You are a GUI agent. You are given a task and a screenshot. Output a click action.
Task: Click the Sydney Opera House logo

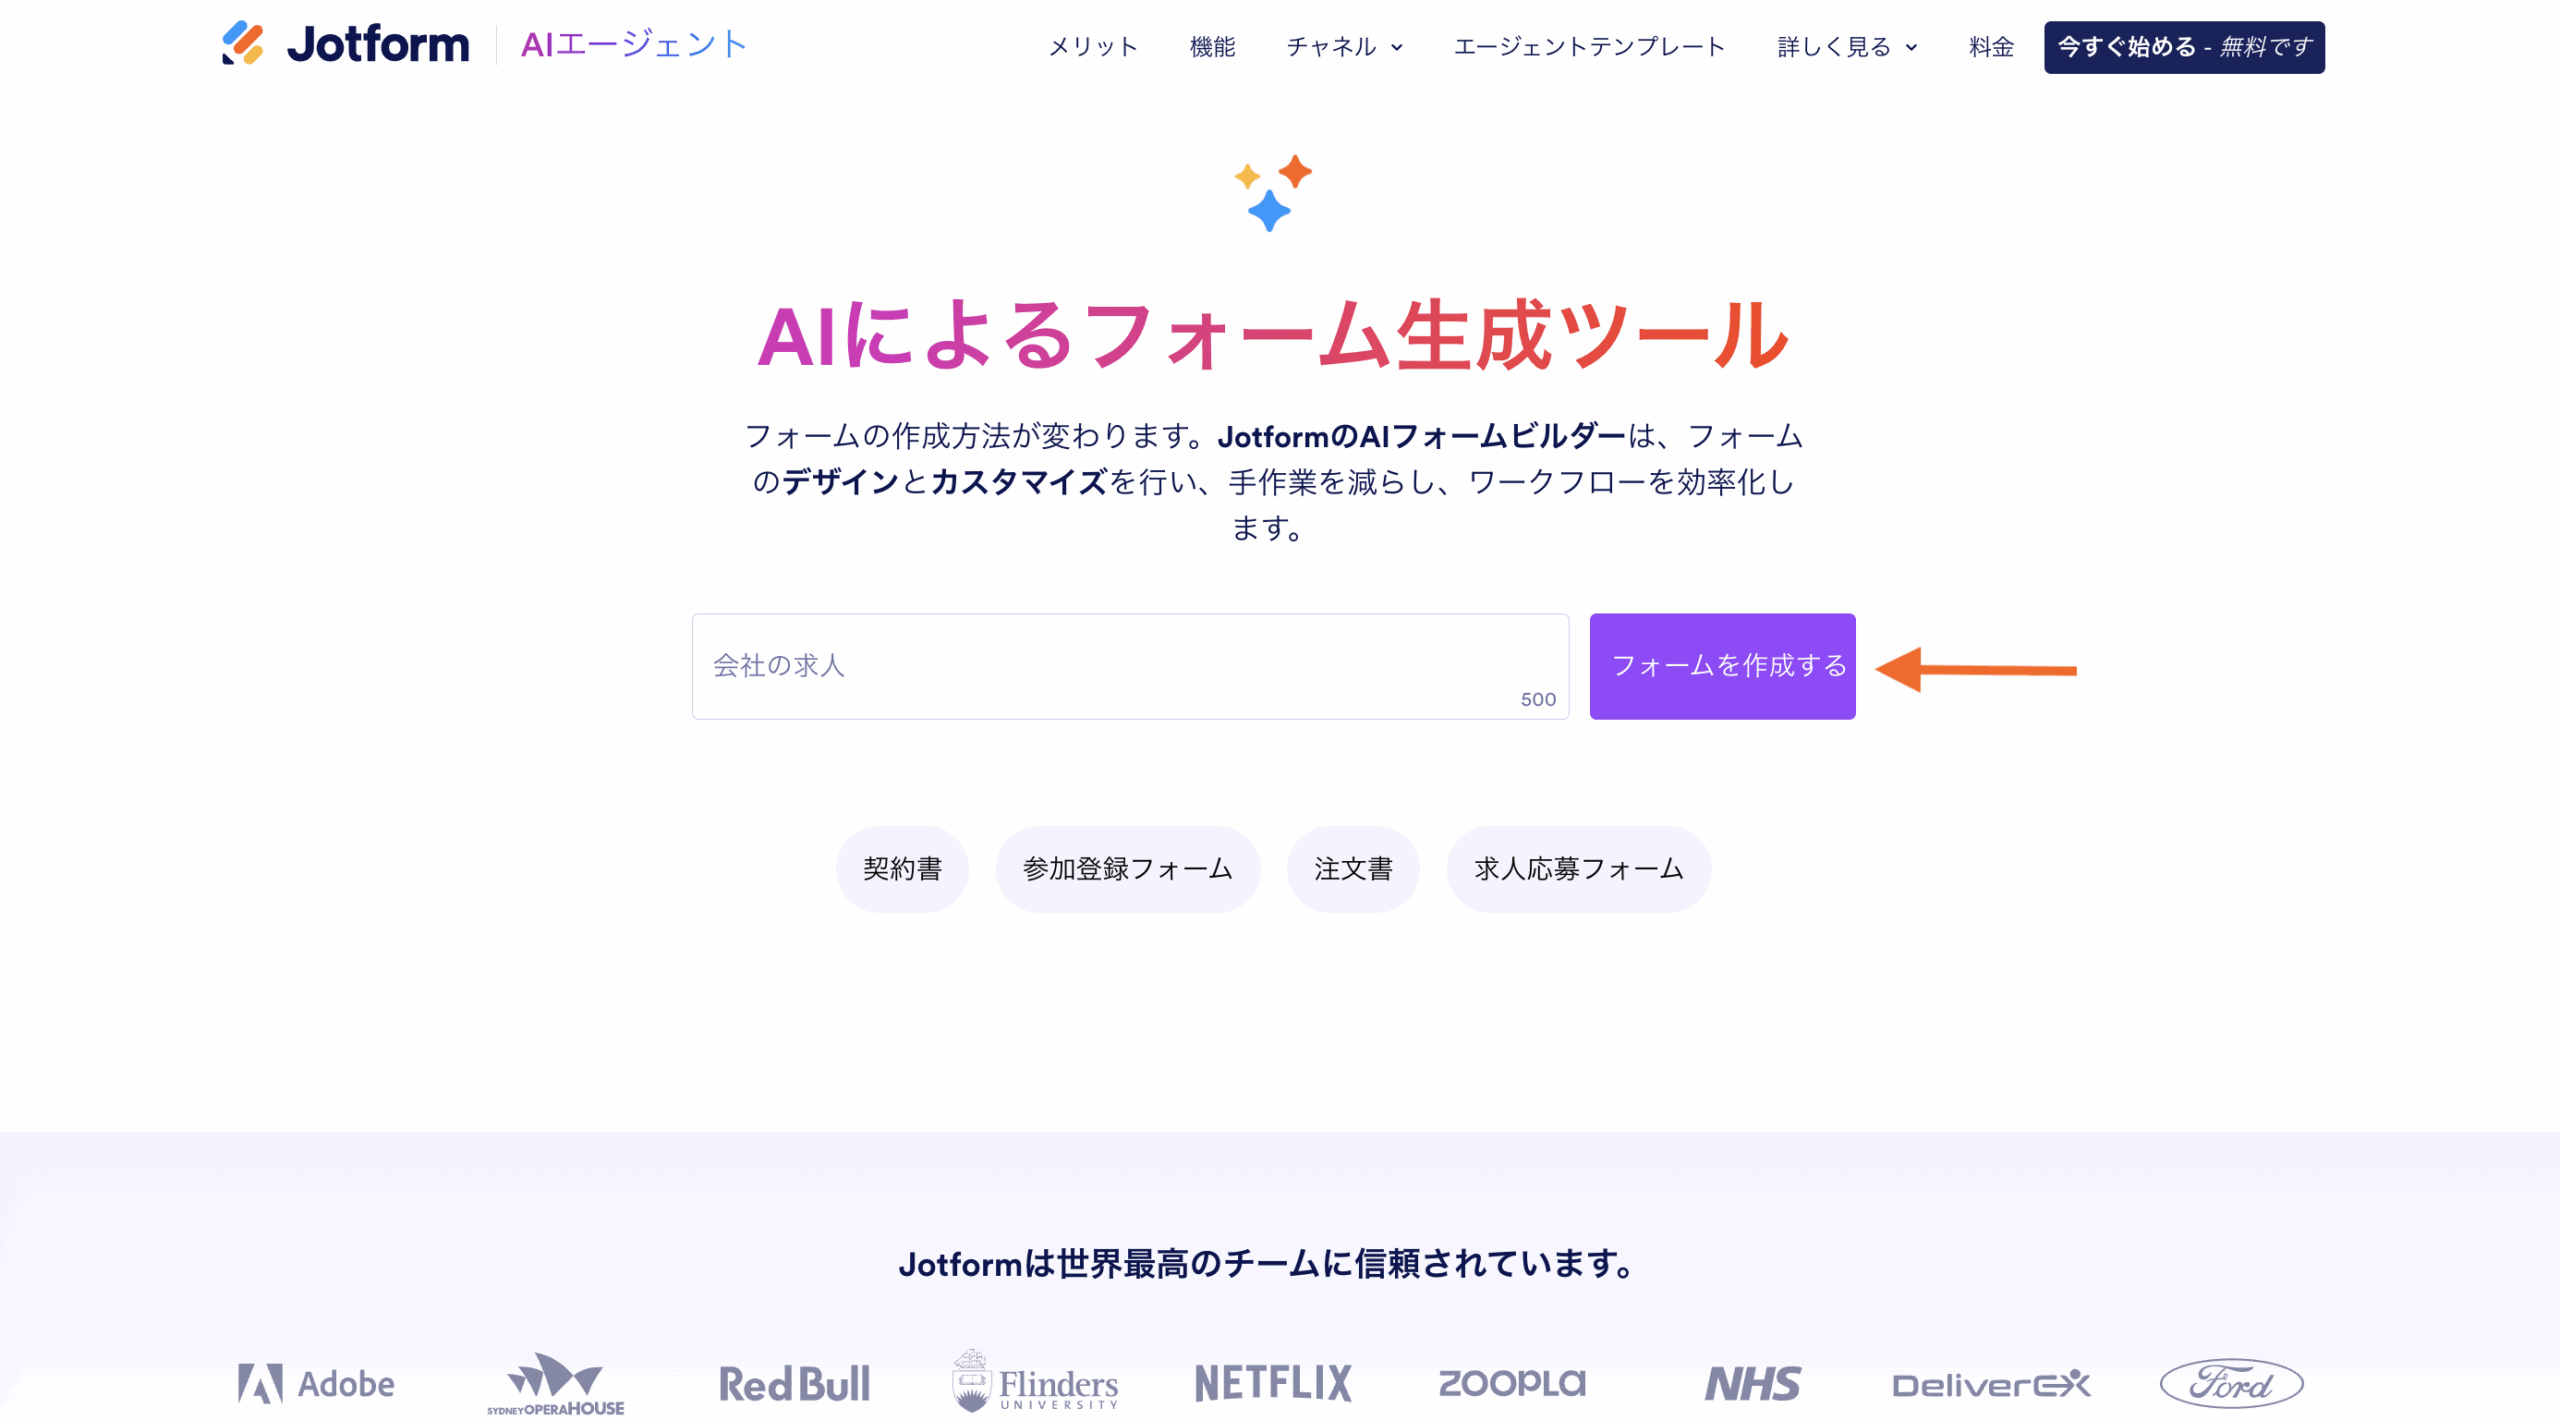tap(556, 1384)
